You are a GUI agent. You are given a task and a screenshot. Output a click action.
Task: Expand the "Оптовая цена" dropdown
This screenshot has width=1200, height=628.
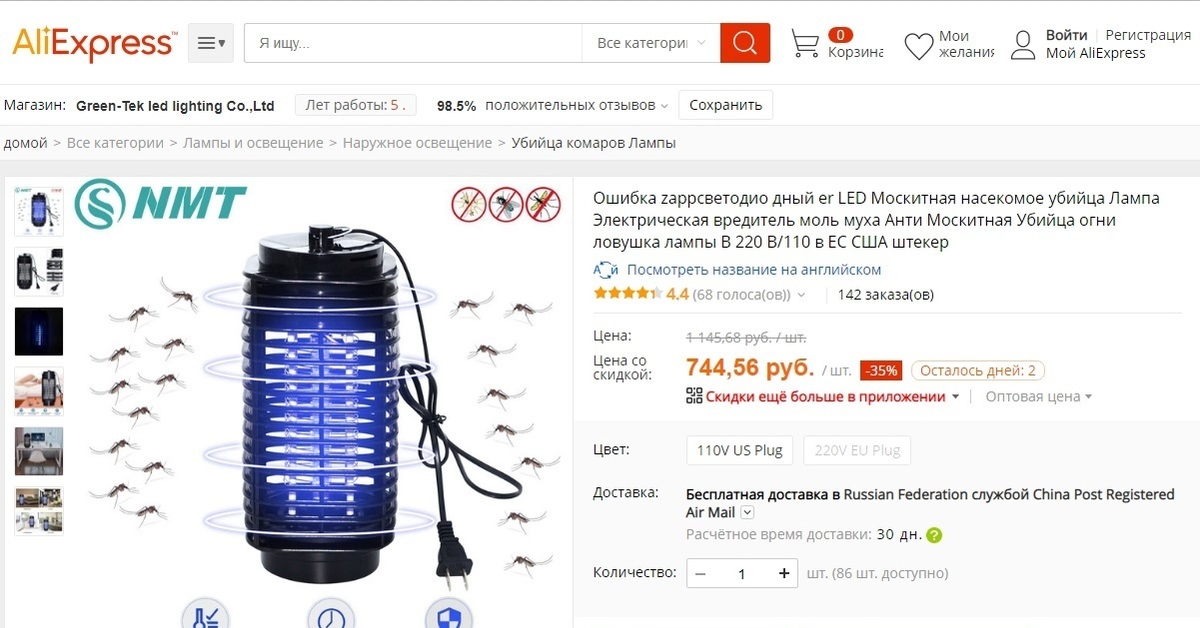(1039, 396)
